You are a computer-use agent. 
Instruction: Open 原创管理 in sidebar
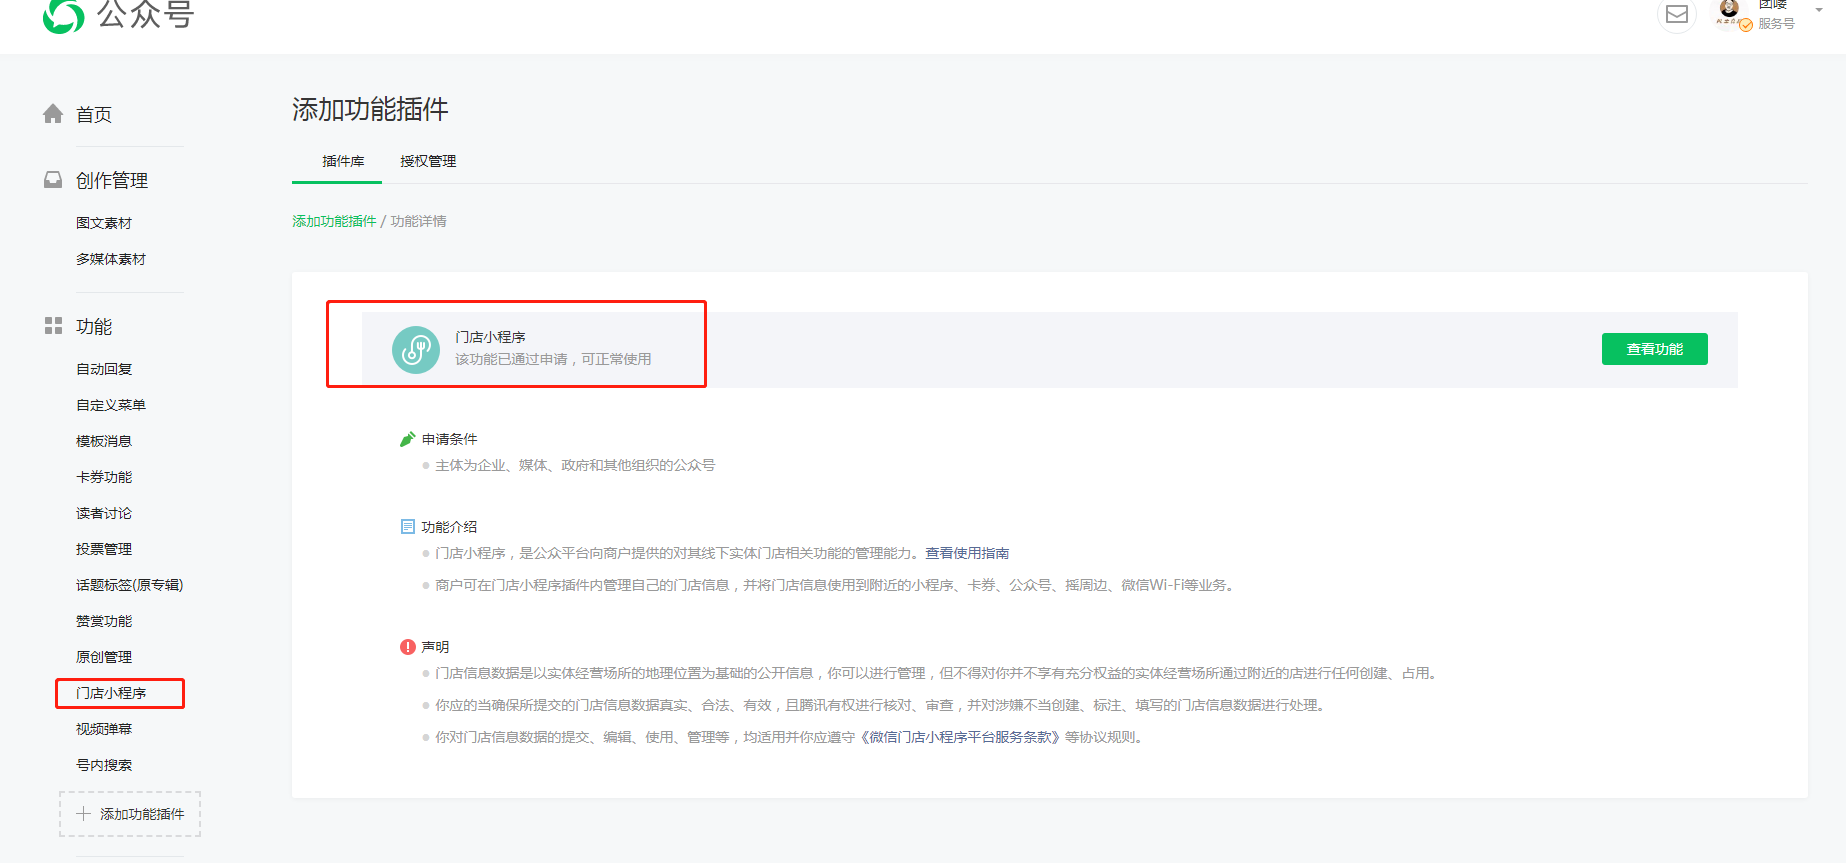pyautogui.click(x=104, y=657)
